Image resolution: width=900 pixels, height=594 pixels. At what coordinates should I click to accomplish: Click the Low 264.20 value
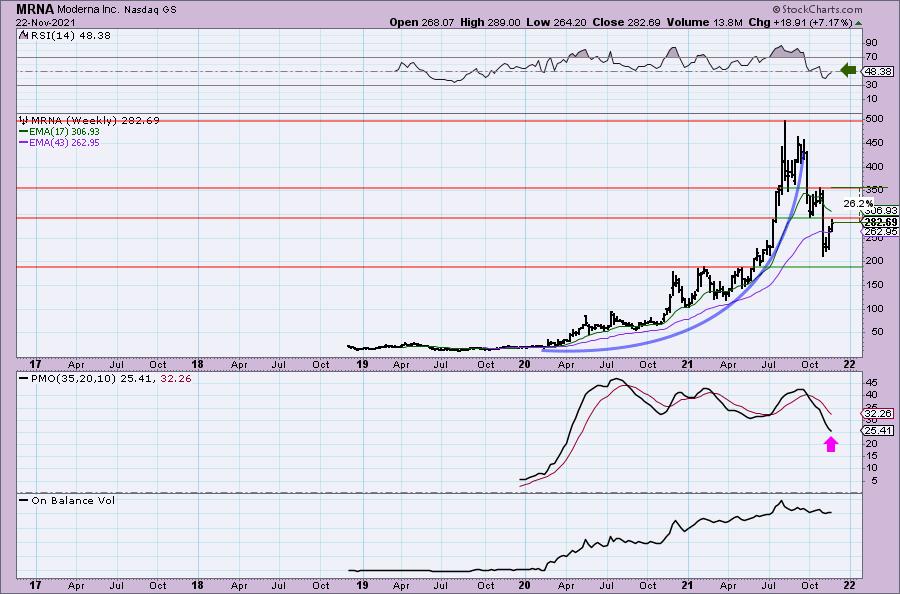click(x=556, y=22)
